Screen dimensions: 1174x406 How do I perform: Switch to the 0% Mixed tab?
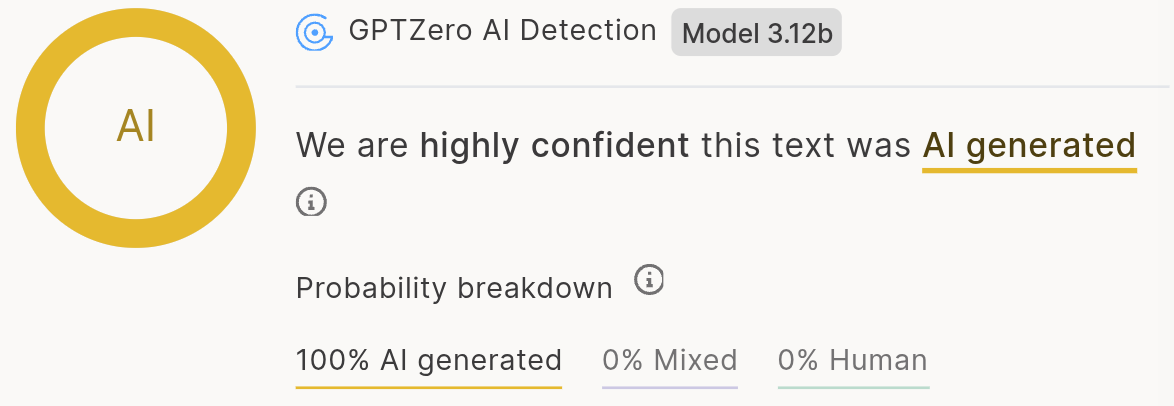tap(669, 360)
